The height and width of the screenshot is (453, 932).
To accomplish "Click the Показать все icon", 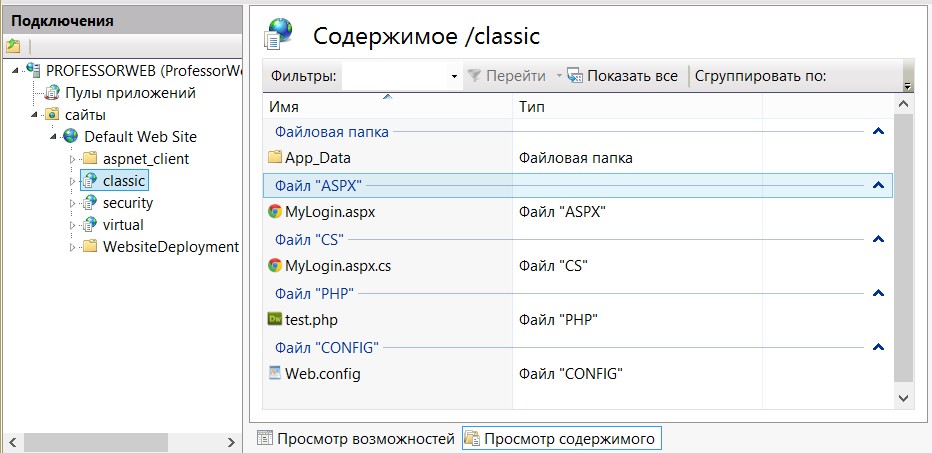I will (x=575, y=76).
